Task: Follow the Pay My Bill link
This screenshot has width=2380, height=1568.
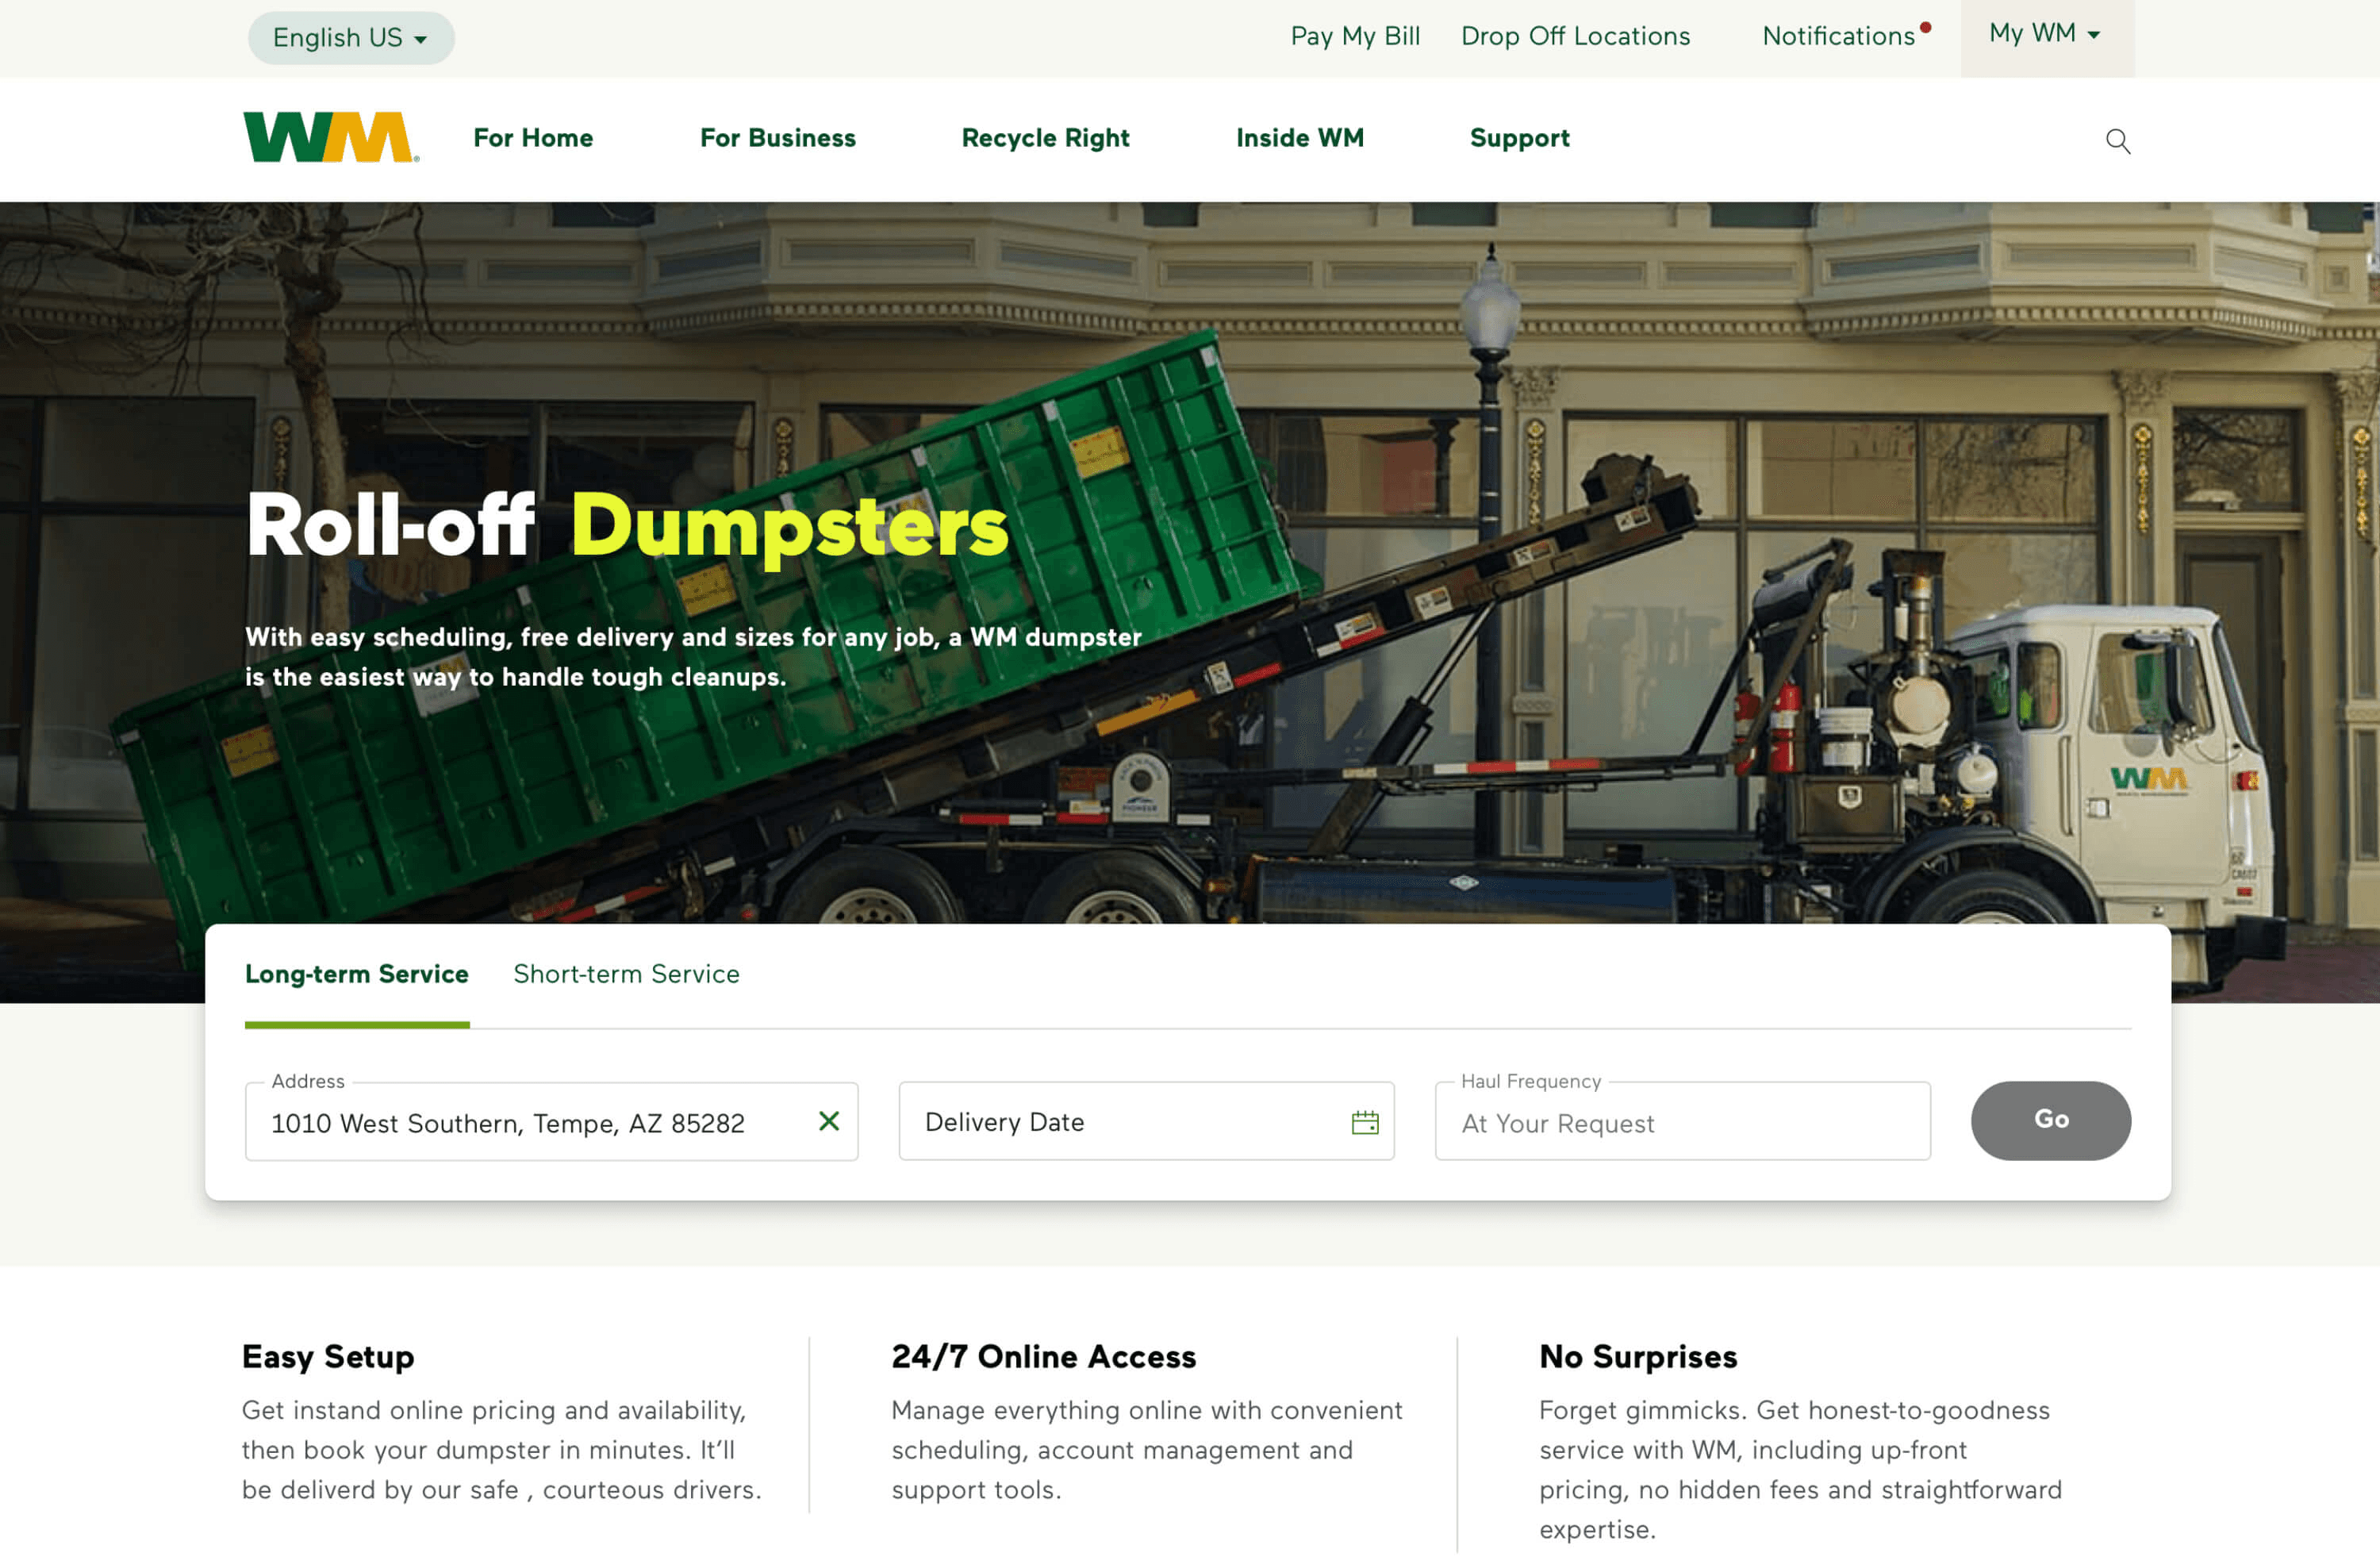Action: point(1354,36)
